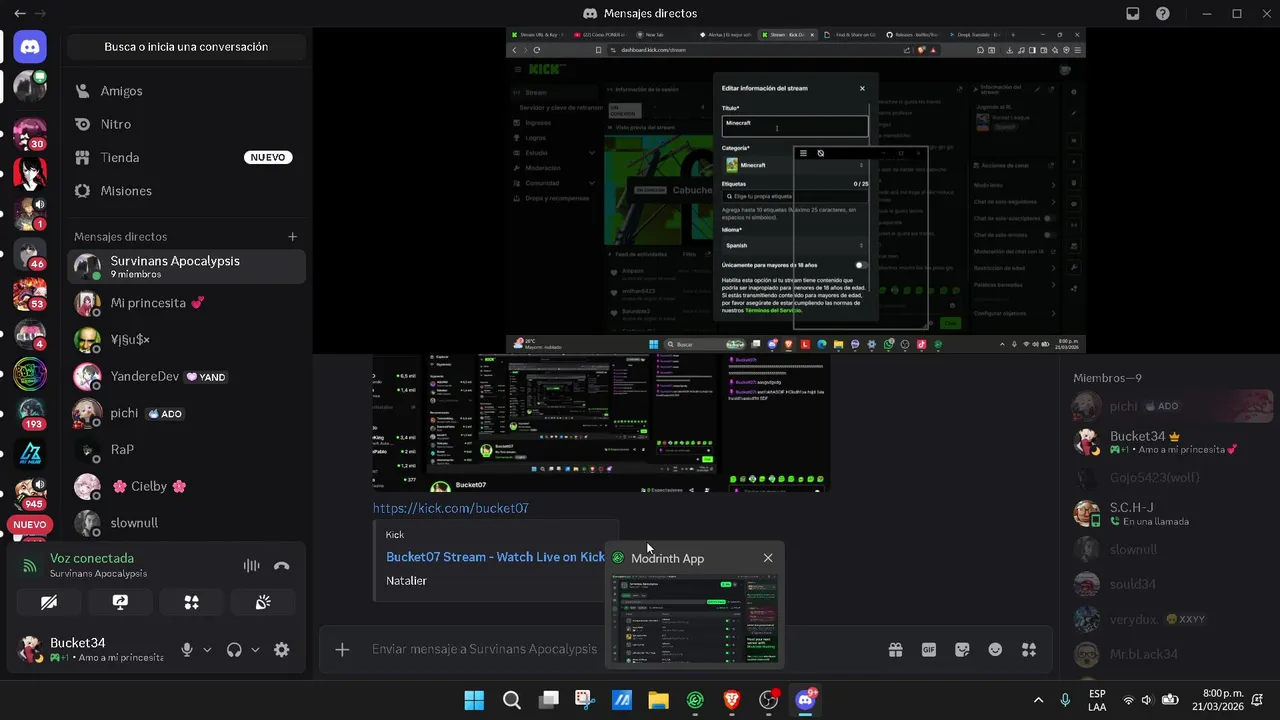Image resolution: width=1280 pixels, height=720 pixels.
Task: Mute the microphone
Action: click(186, 649)
